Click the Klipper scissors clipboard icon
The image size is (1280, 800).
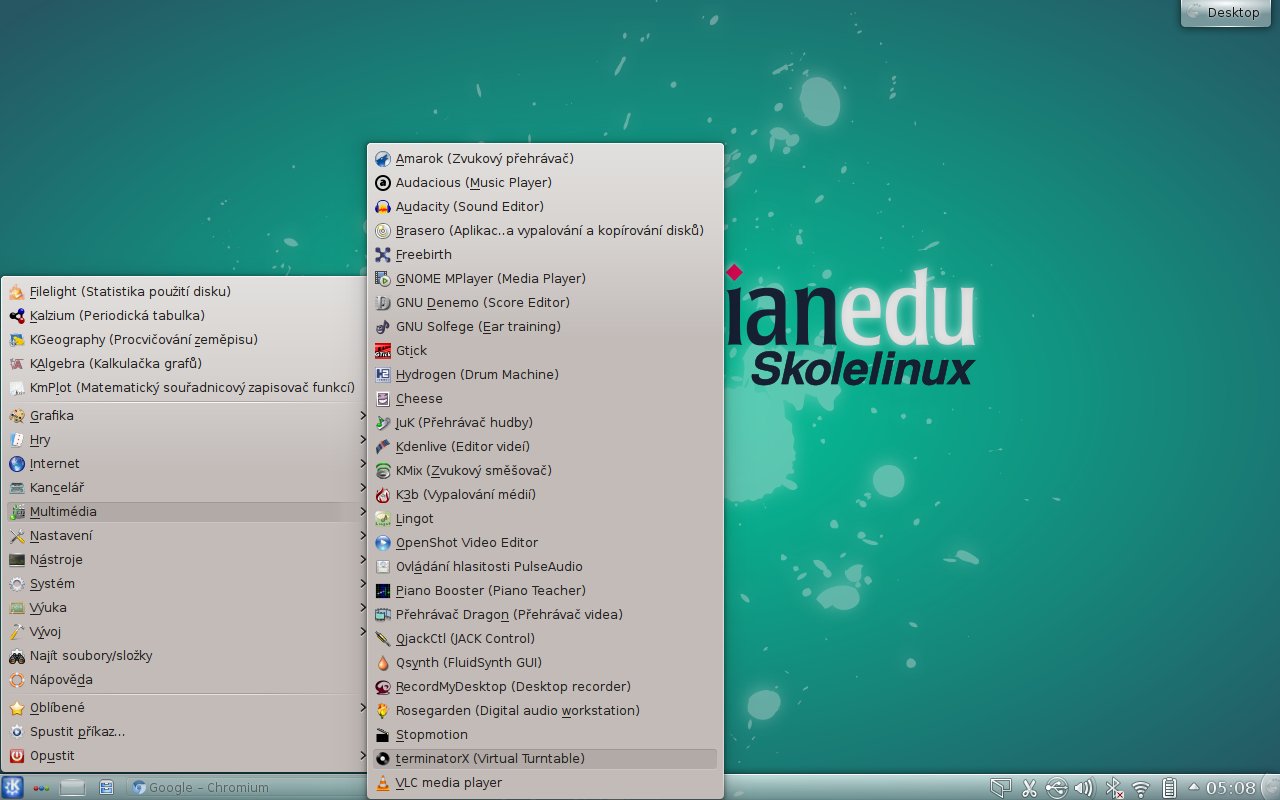(1029, 788)
